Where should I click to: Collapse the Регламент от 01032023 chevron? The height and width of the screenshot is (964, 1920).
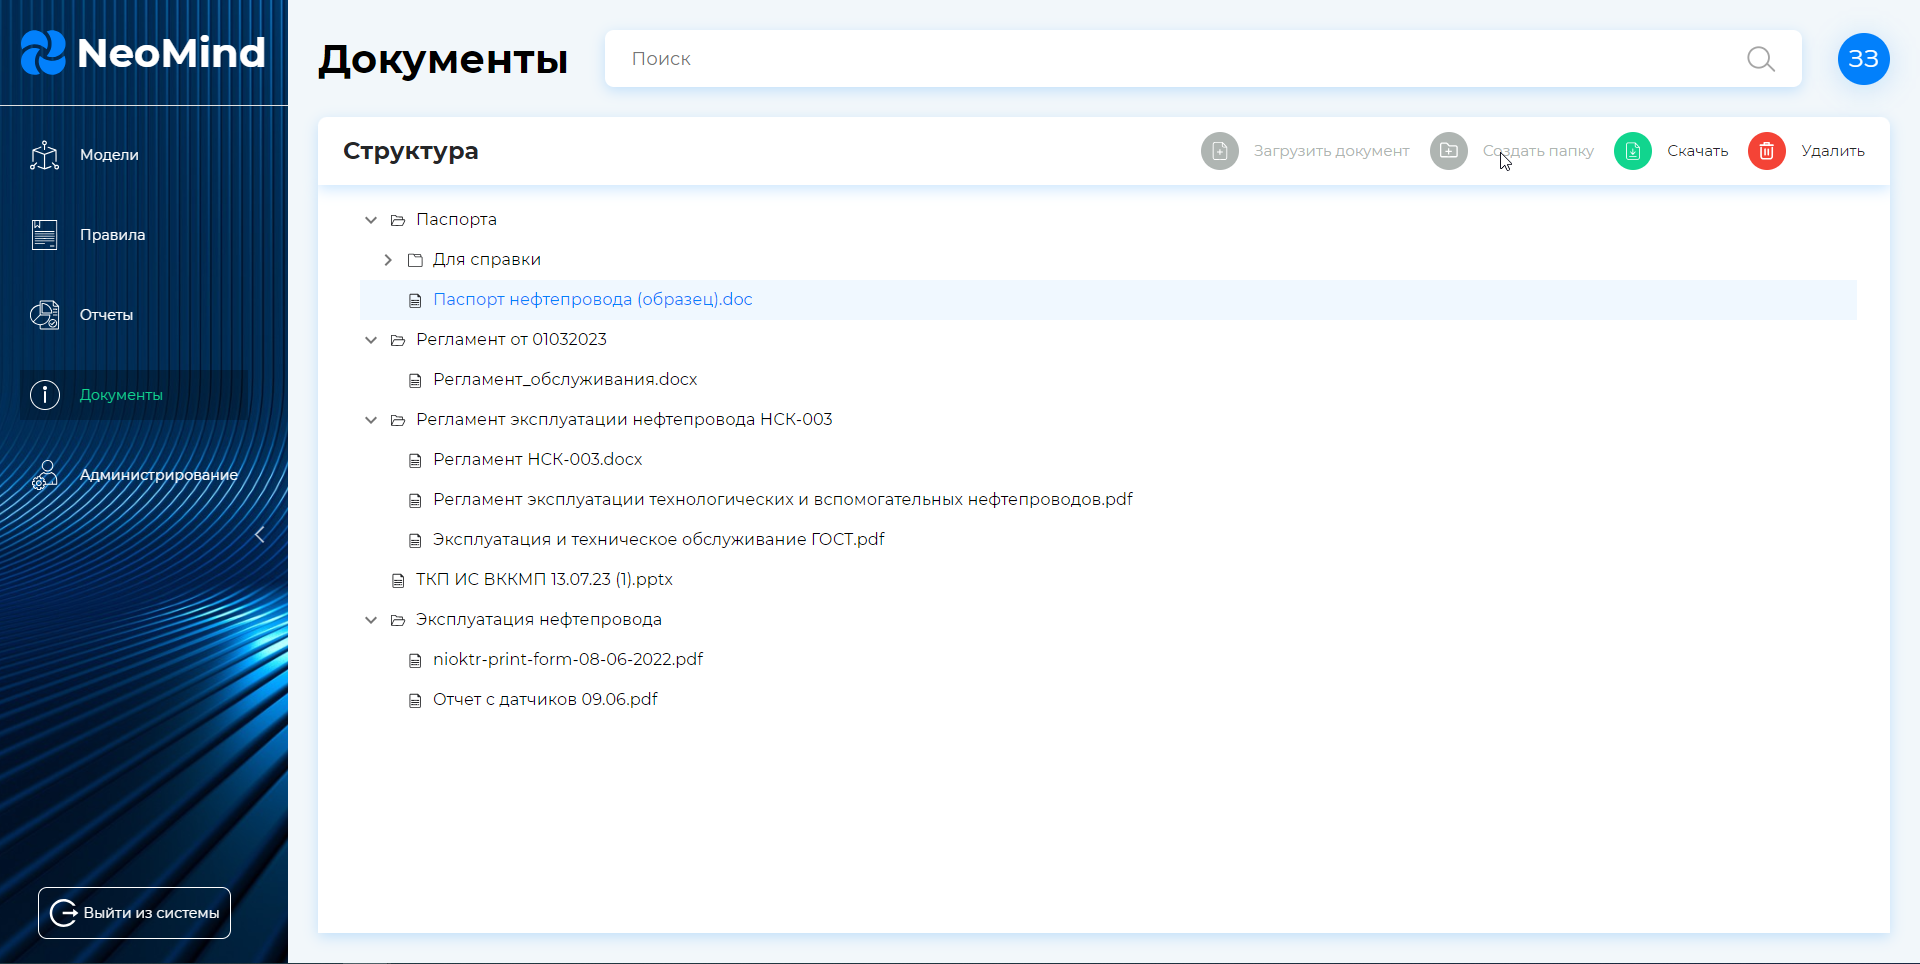pyautogui.click(x=371, y=340)
